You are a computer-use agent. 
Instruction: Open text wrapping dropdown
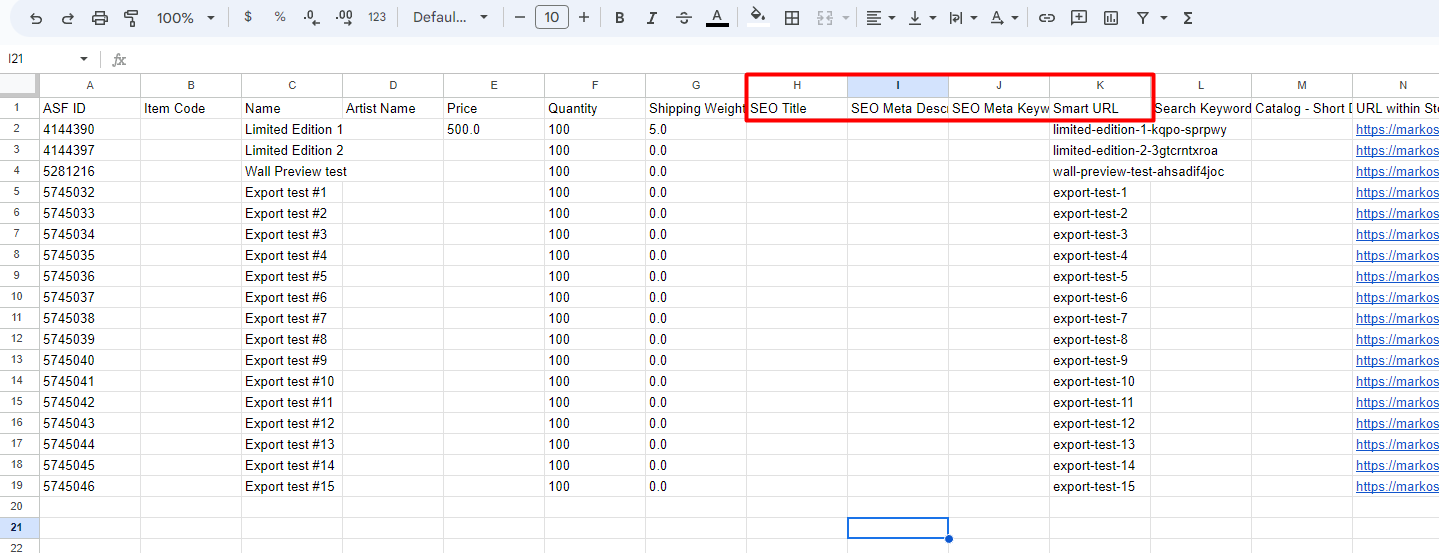click(x=963, y=18)
